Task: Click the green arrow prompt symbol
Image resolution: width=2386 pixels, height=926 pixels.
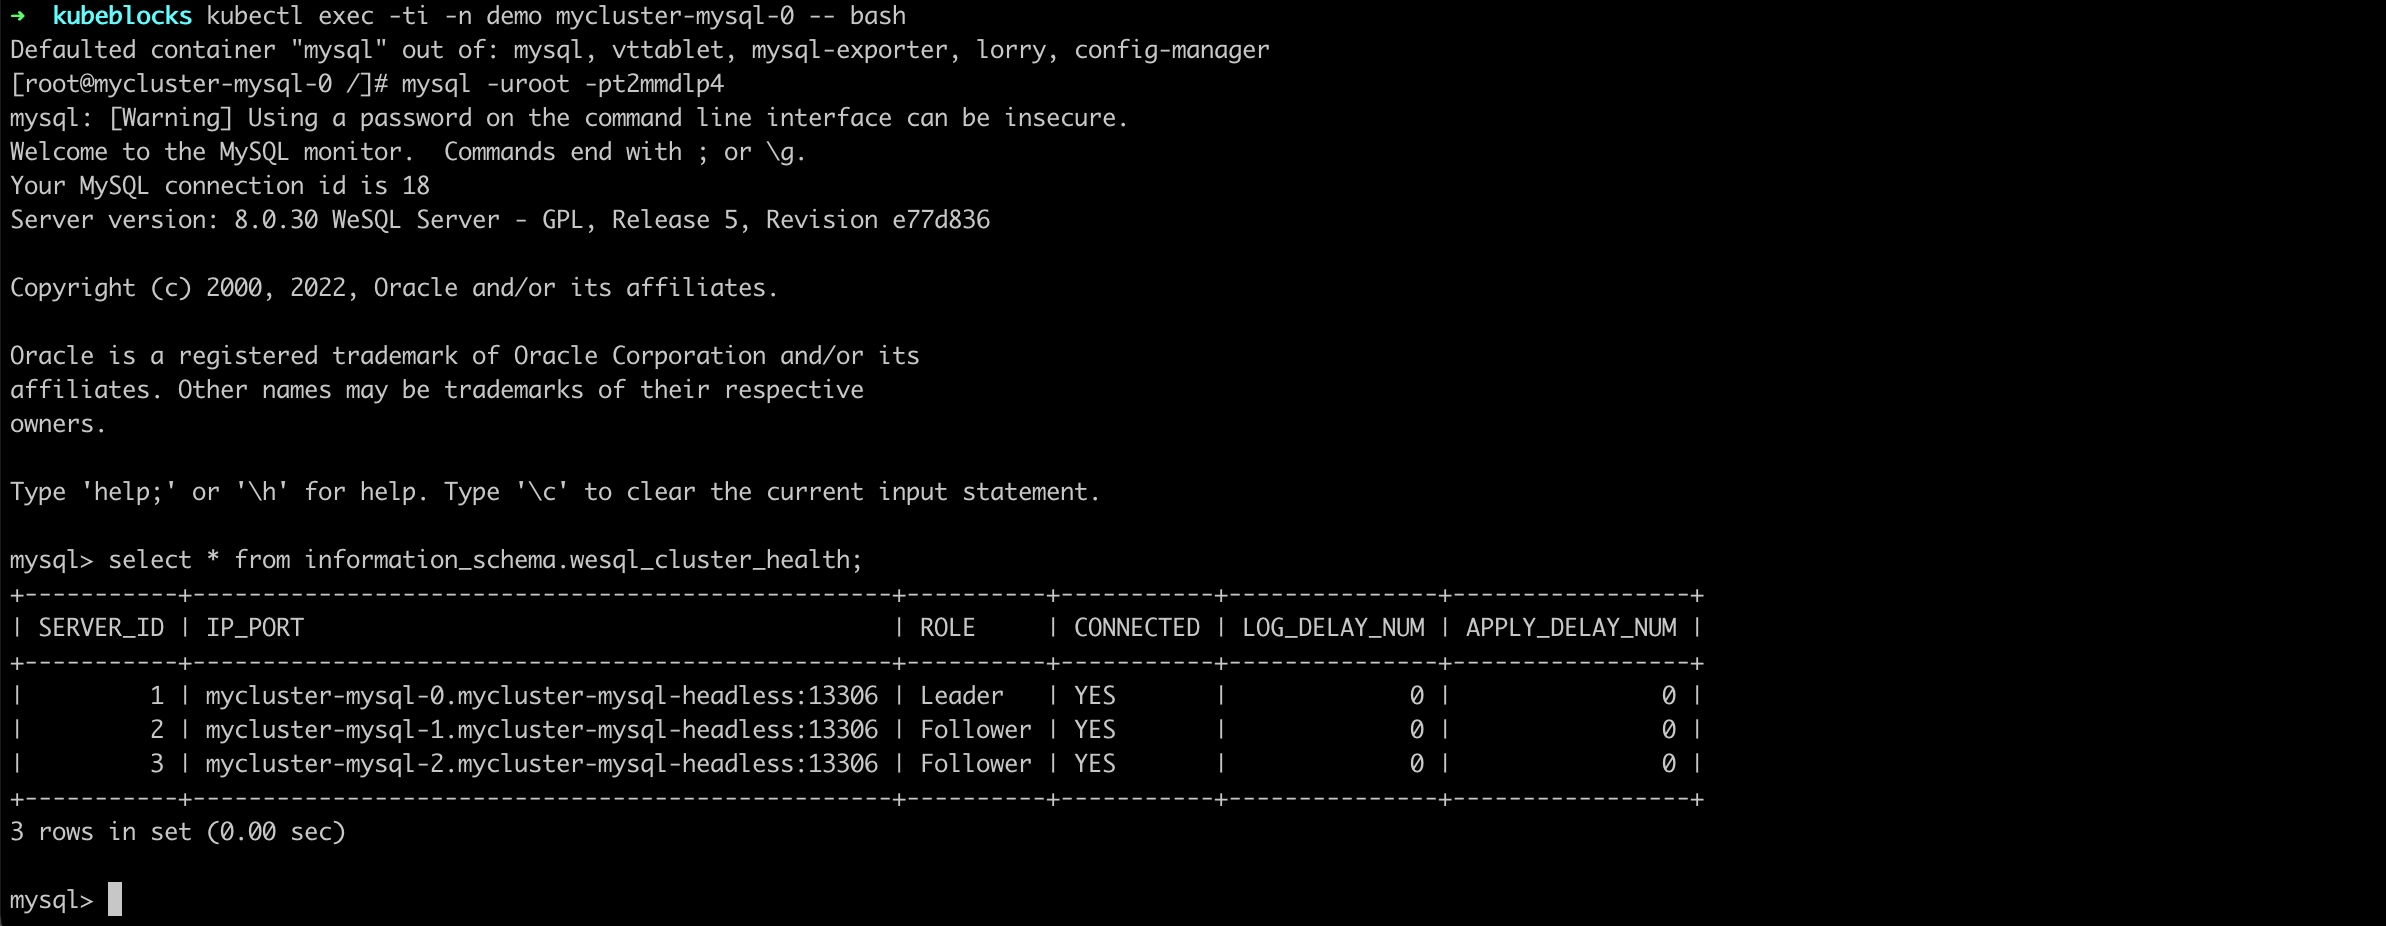Action: point(18,16)
